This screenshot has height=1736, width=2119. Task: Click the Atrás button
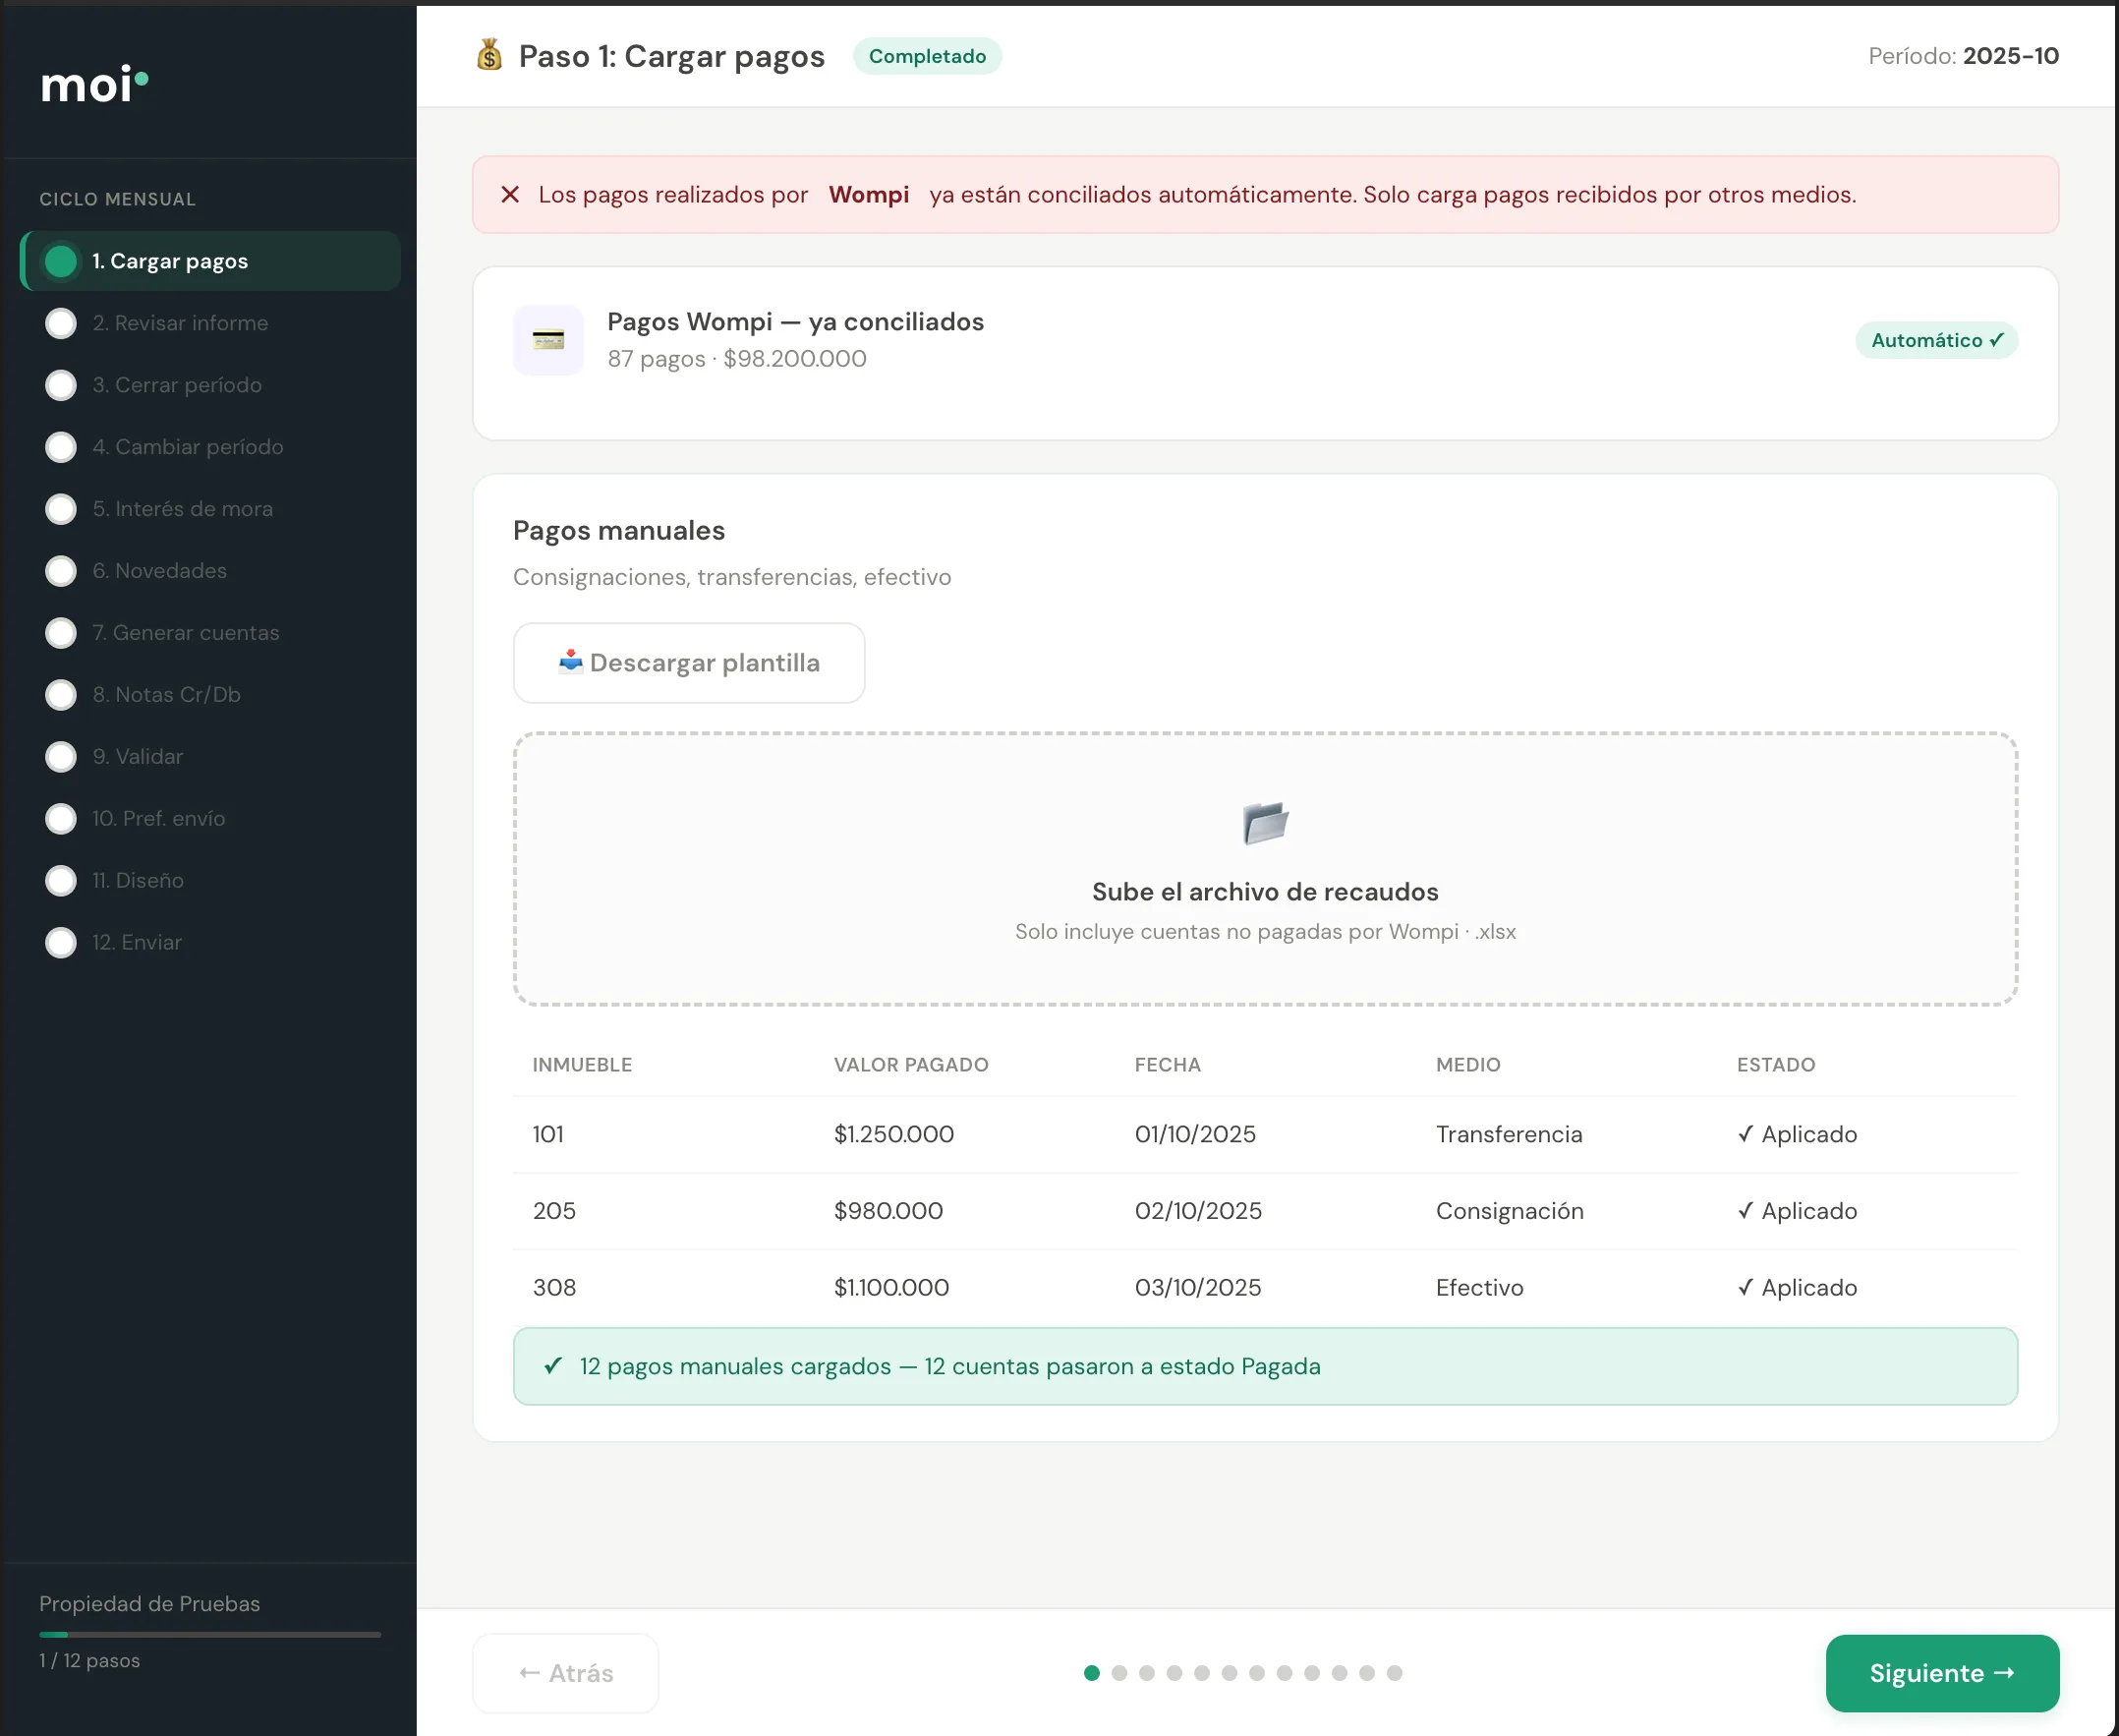click(566, 1673)
